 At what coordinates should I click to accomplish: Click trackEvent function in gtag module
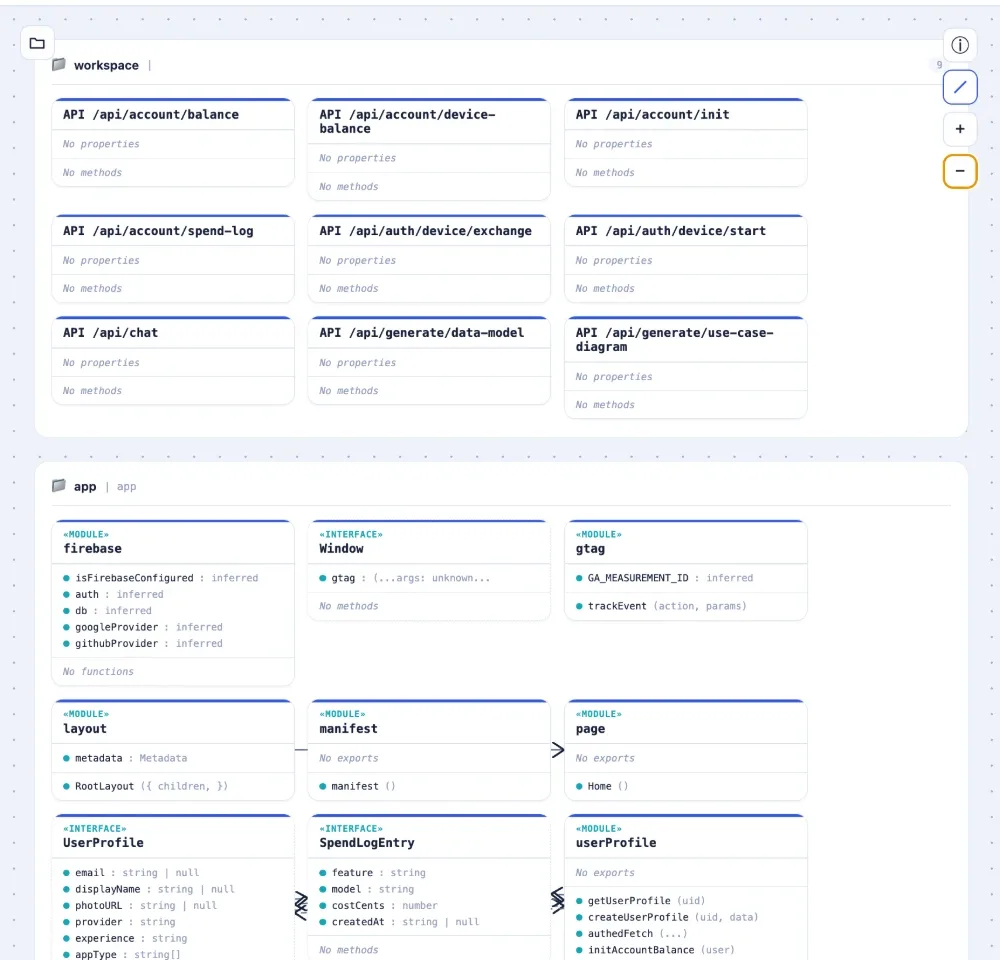pos(661,606)
